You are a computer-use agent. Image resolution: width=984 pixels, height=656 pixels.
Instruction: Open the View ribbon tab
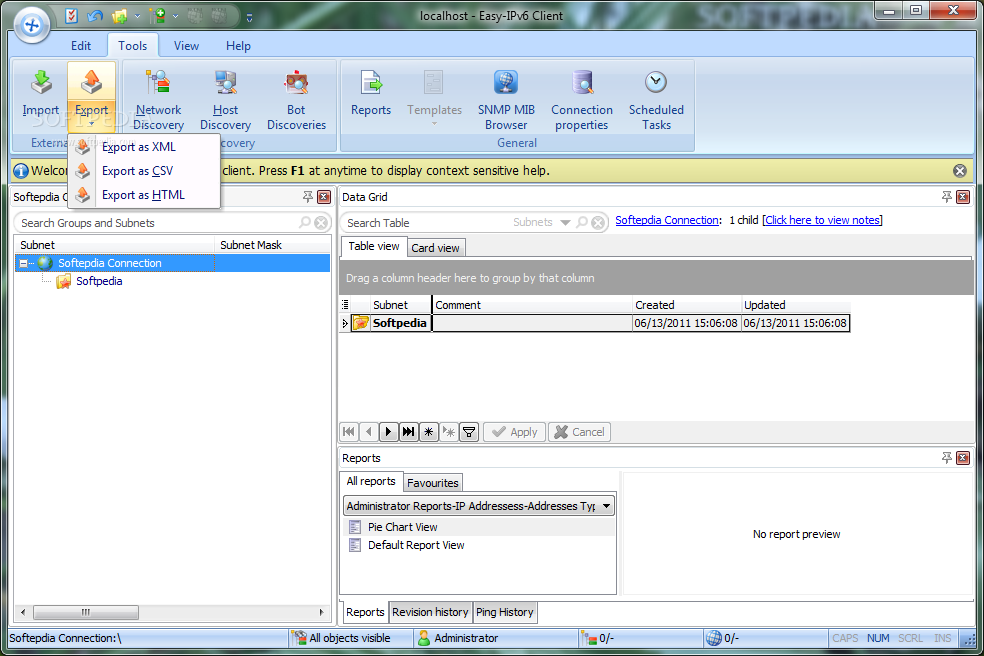click(186, 46)
